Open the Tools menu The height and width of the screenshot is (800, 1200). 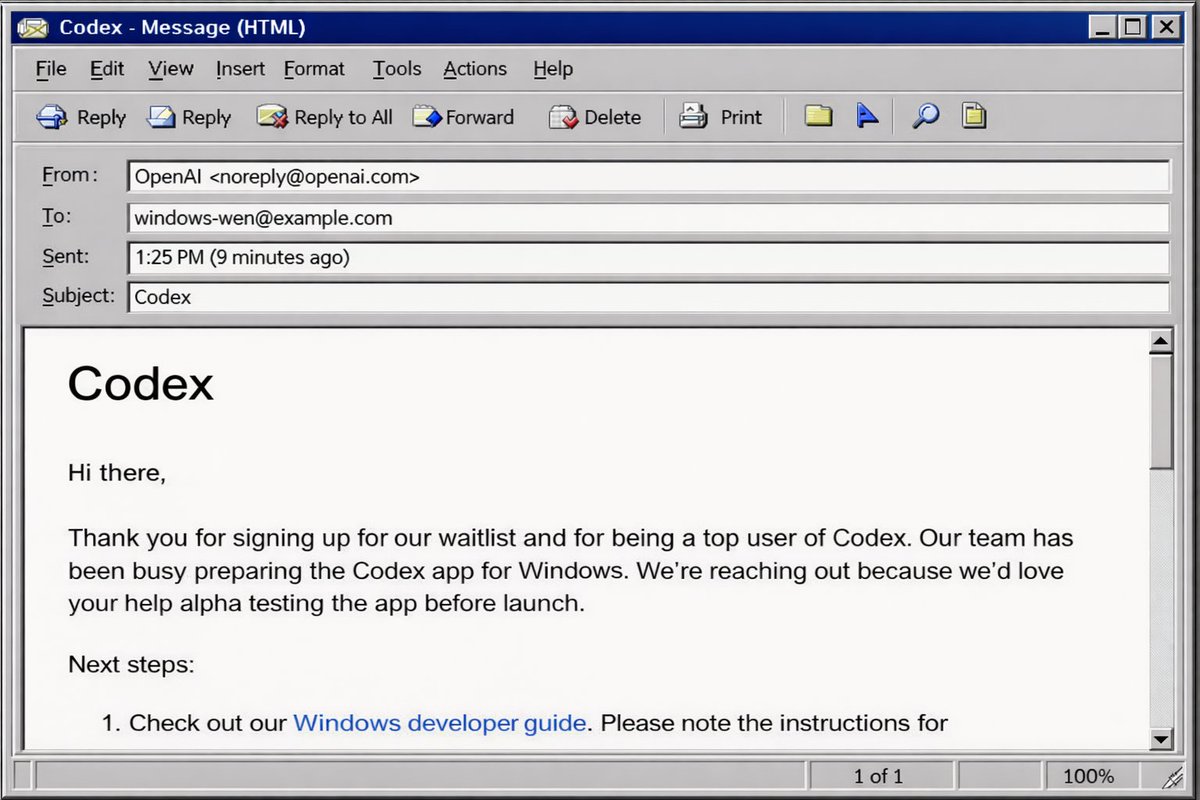click(396, 68)
